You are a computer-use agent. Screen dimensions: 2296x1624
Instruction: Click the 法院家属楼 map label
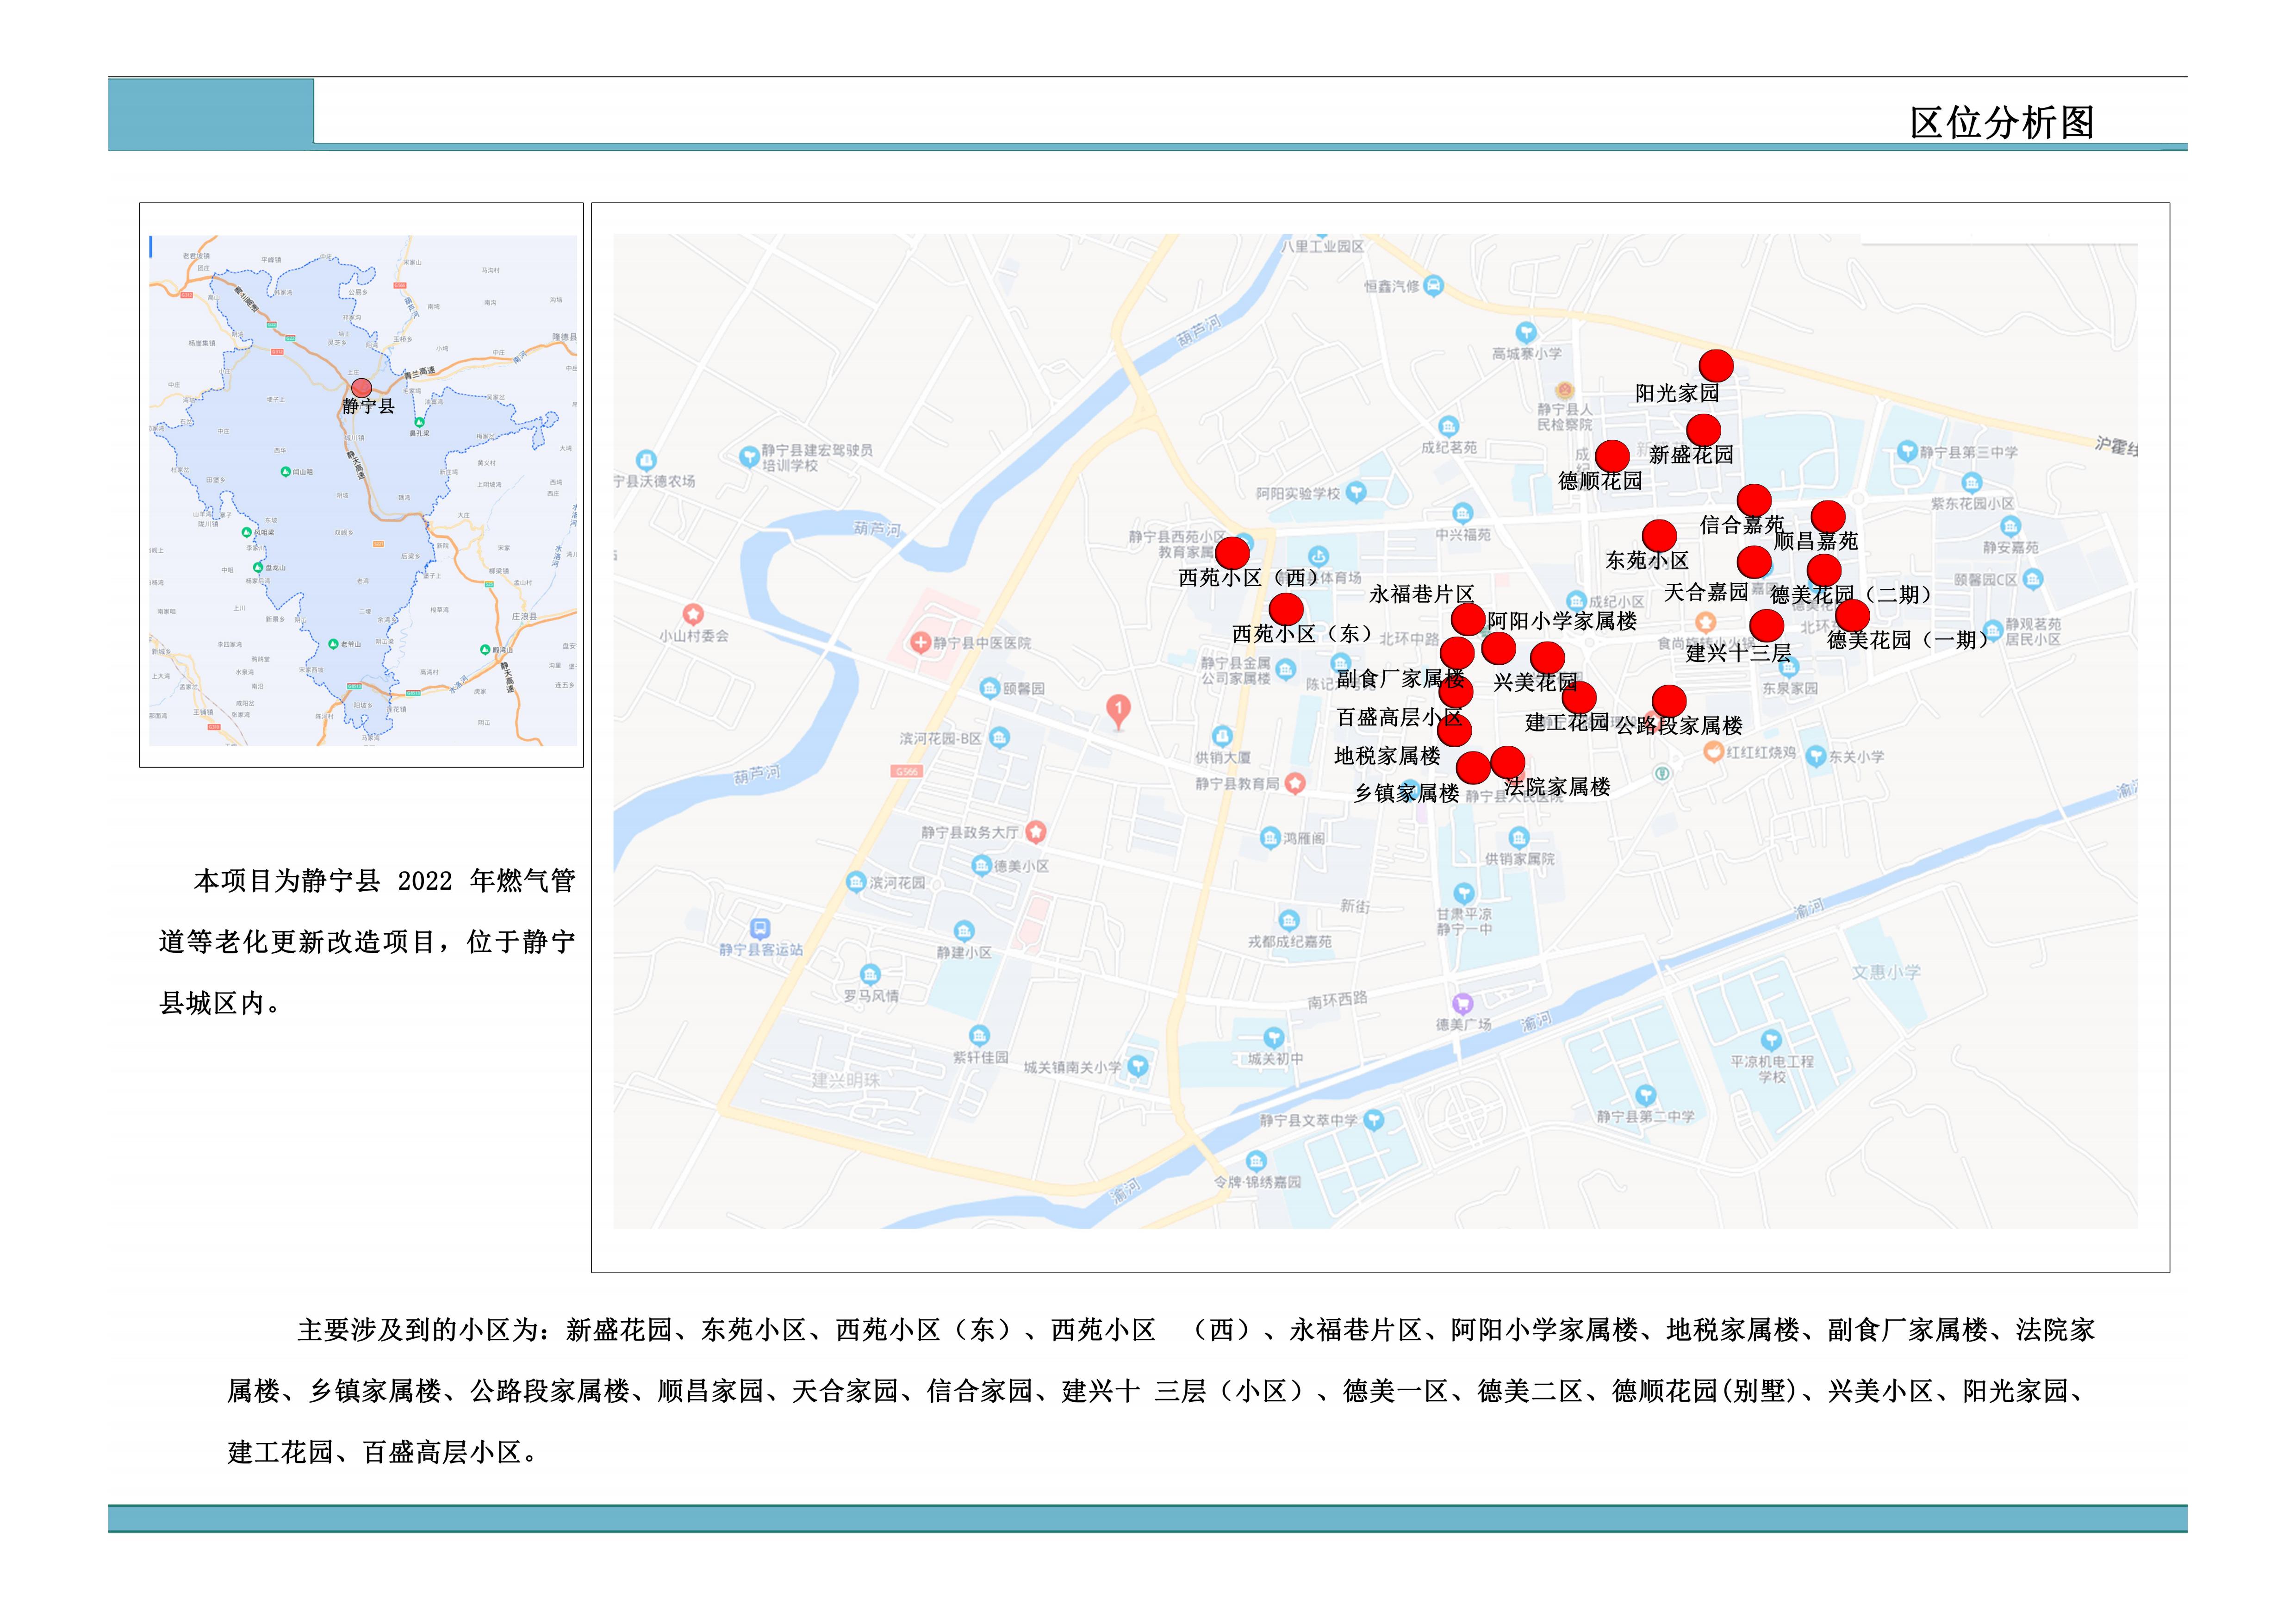(1557, 787)
